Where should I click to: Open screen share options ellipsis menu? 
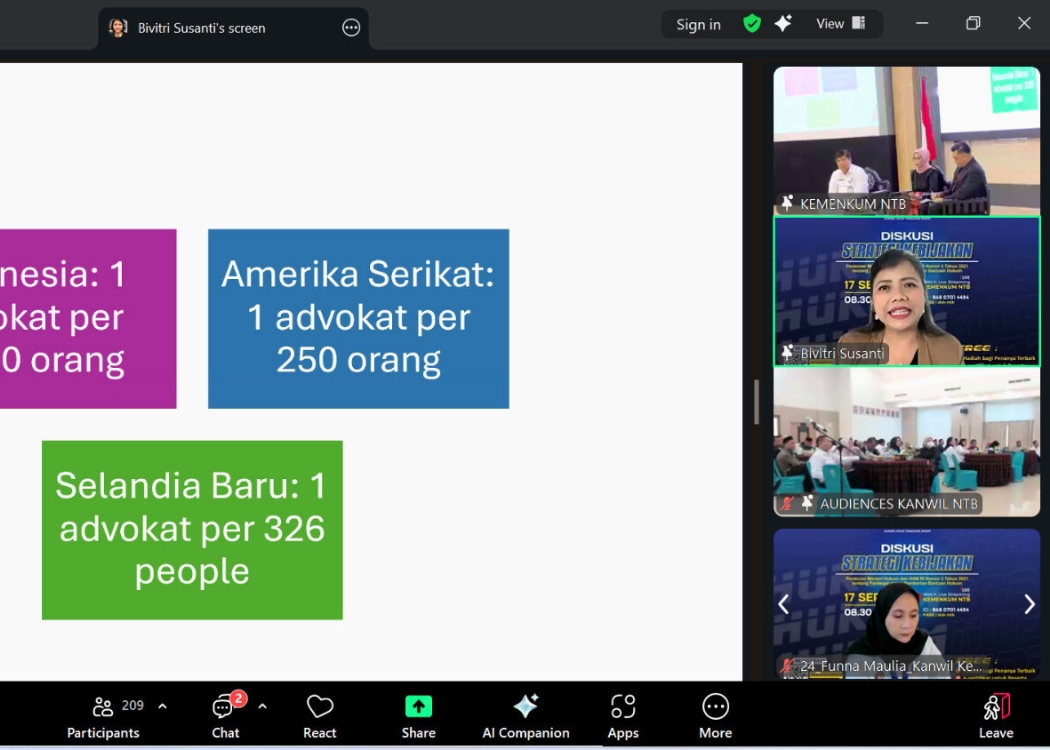(x=351, y=28)
